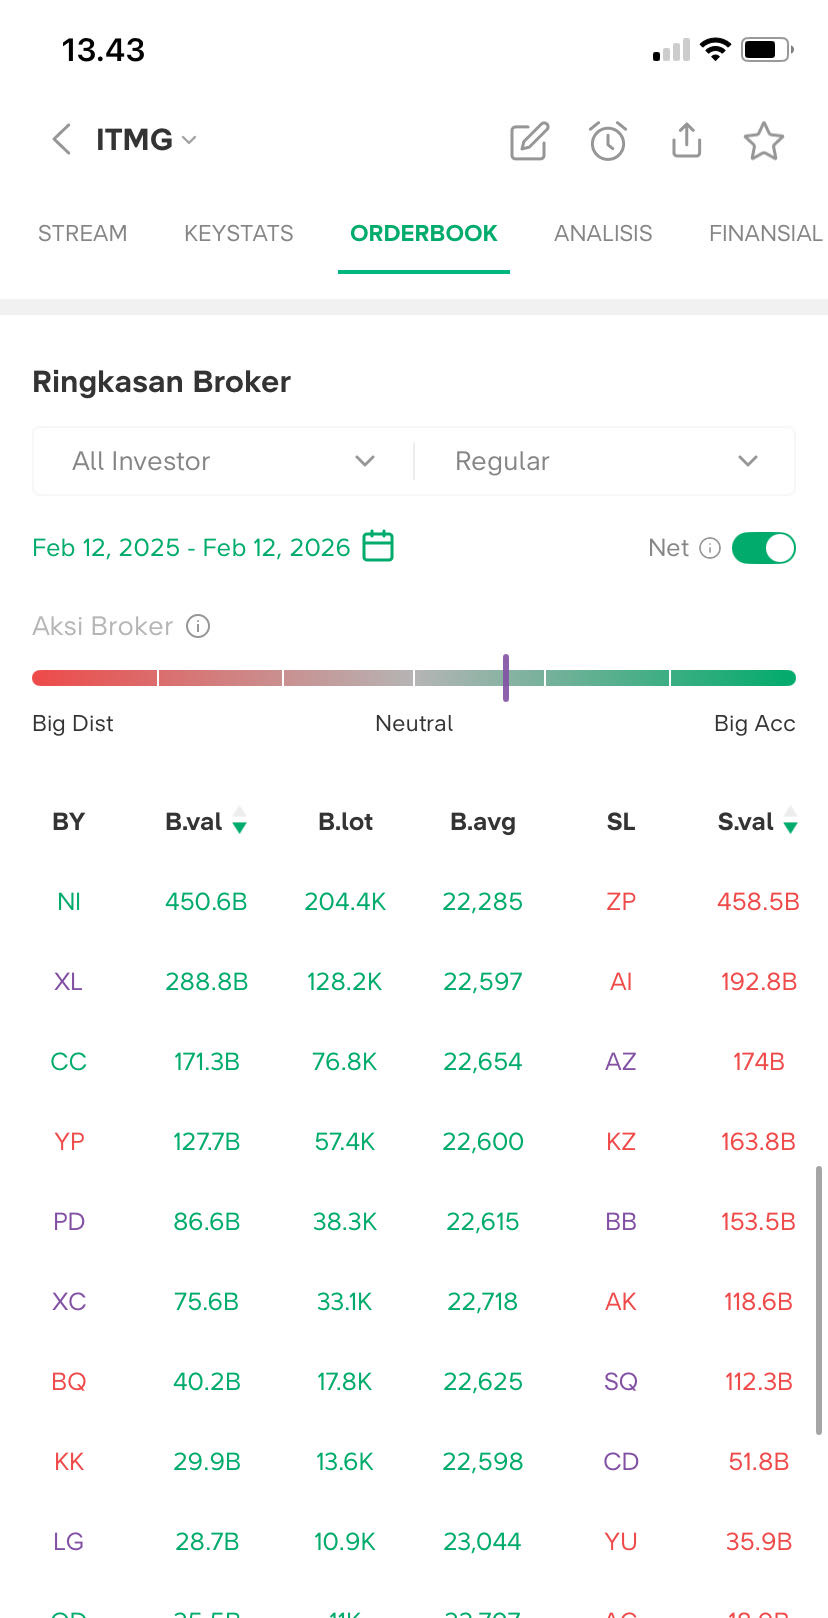828x1618 pixels.
Task: Open the All Investor dropdown
Action: click(x=223, y=461)
